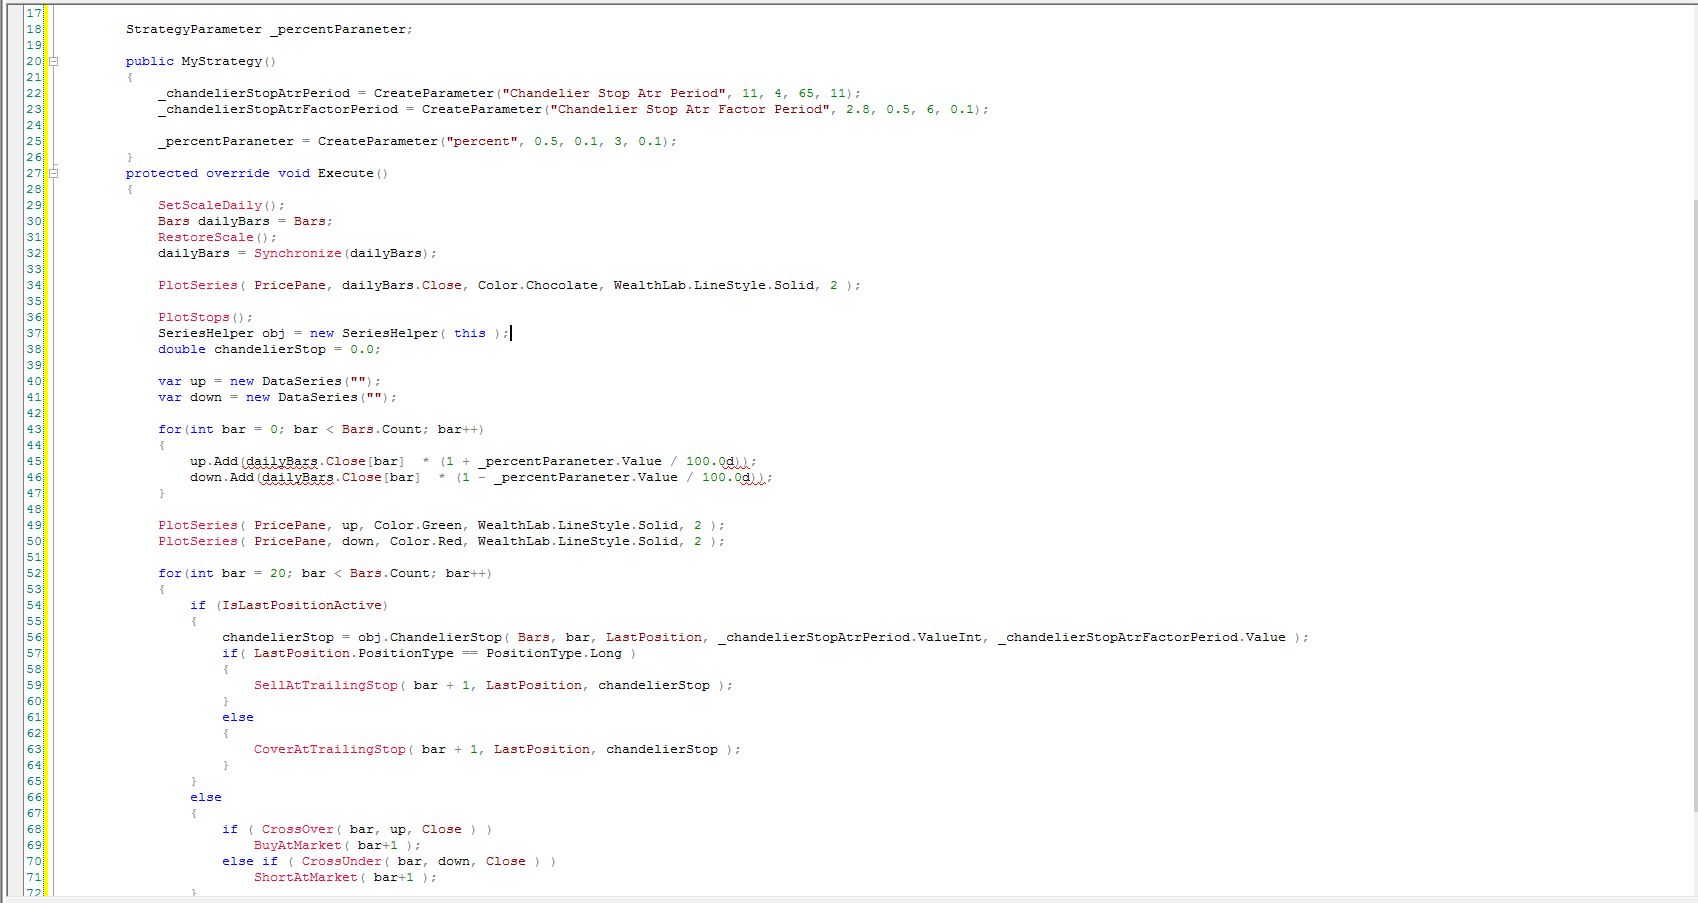Screen dimensions: 1698x903
Task: Select line number 52 in the gutter
Action: 34,573
